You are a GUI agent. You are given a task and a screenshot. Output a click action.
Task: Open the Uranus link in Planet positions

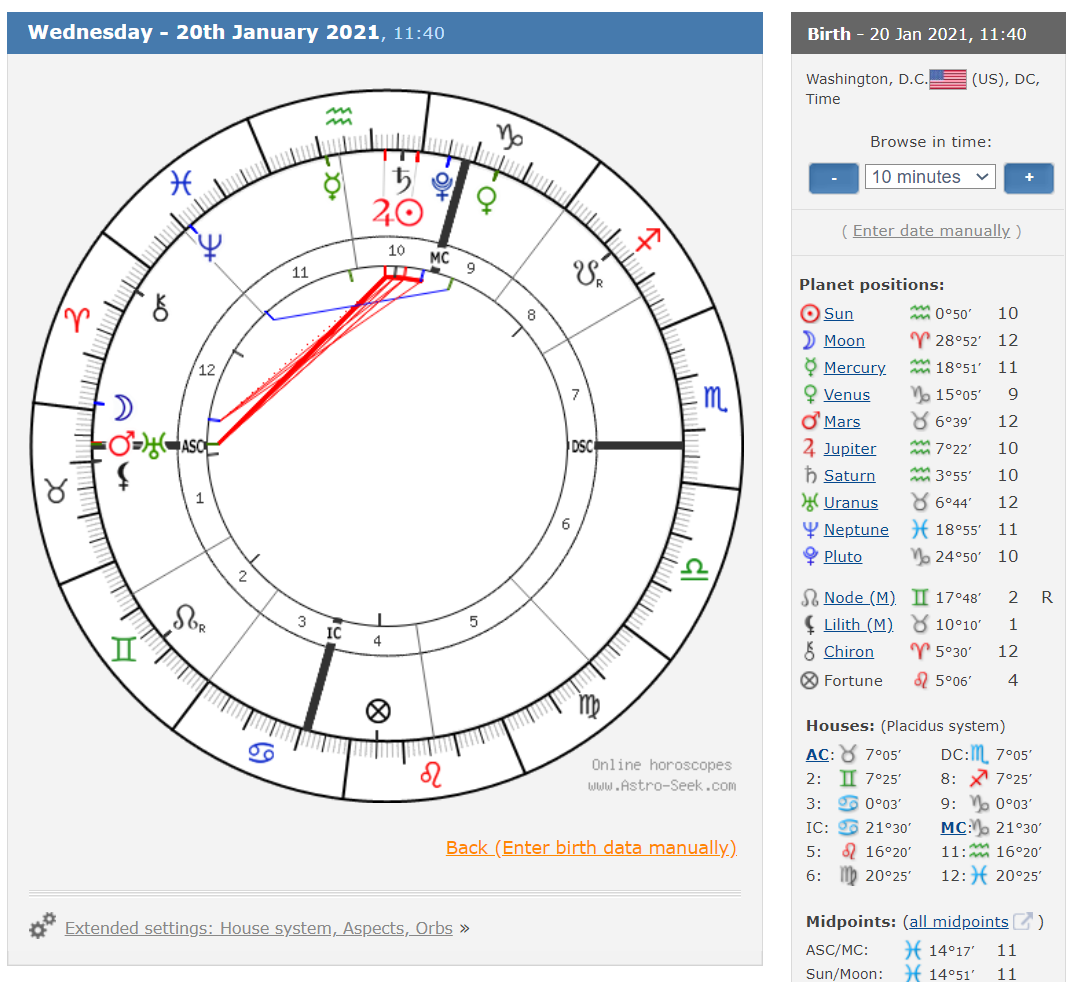[x=851, y=503]
